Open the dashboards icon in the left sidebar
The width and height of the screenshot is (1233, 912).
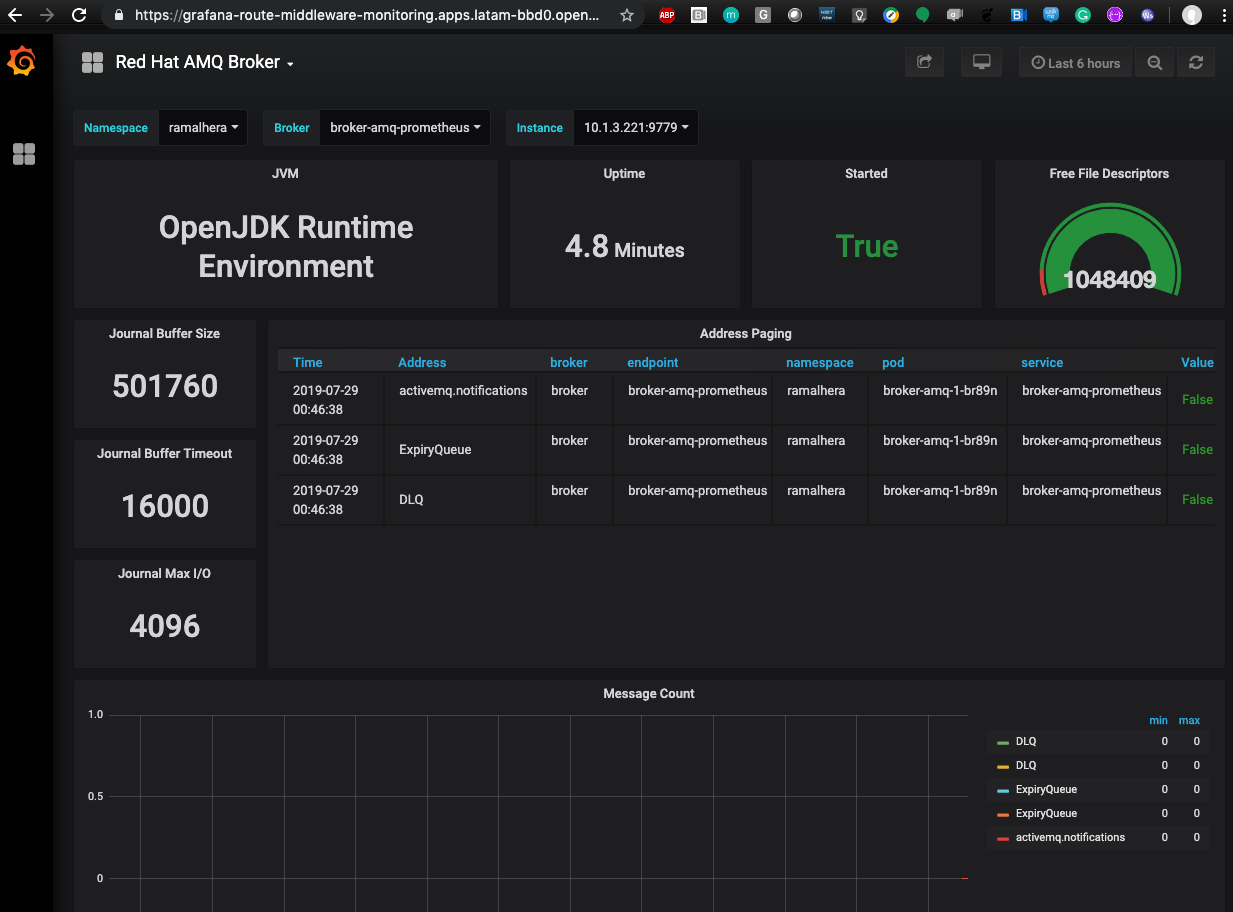(x=23, y=154)
